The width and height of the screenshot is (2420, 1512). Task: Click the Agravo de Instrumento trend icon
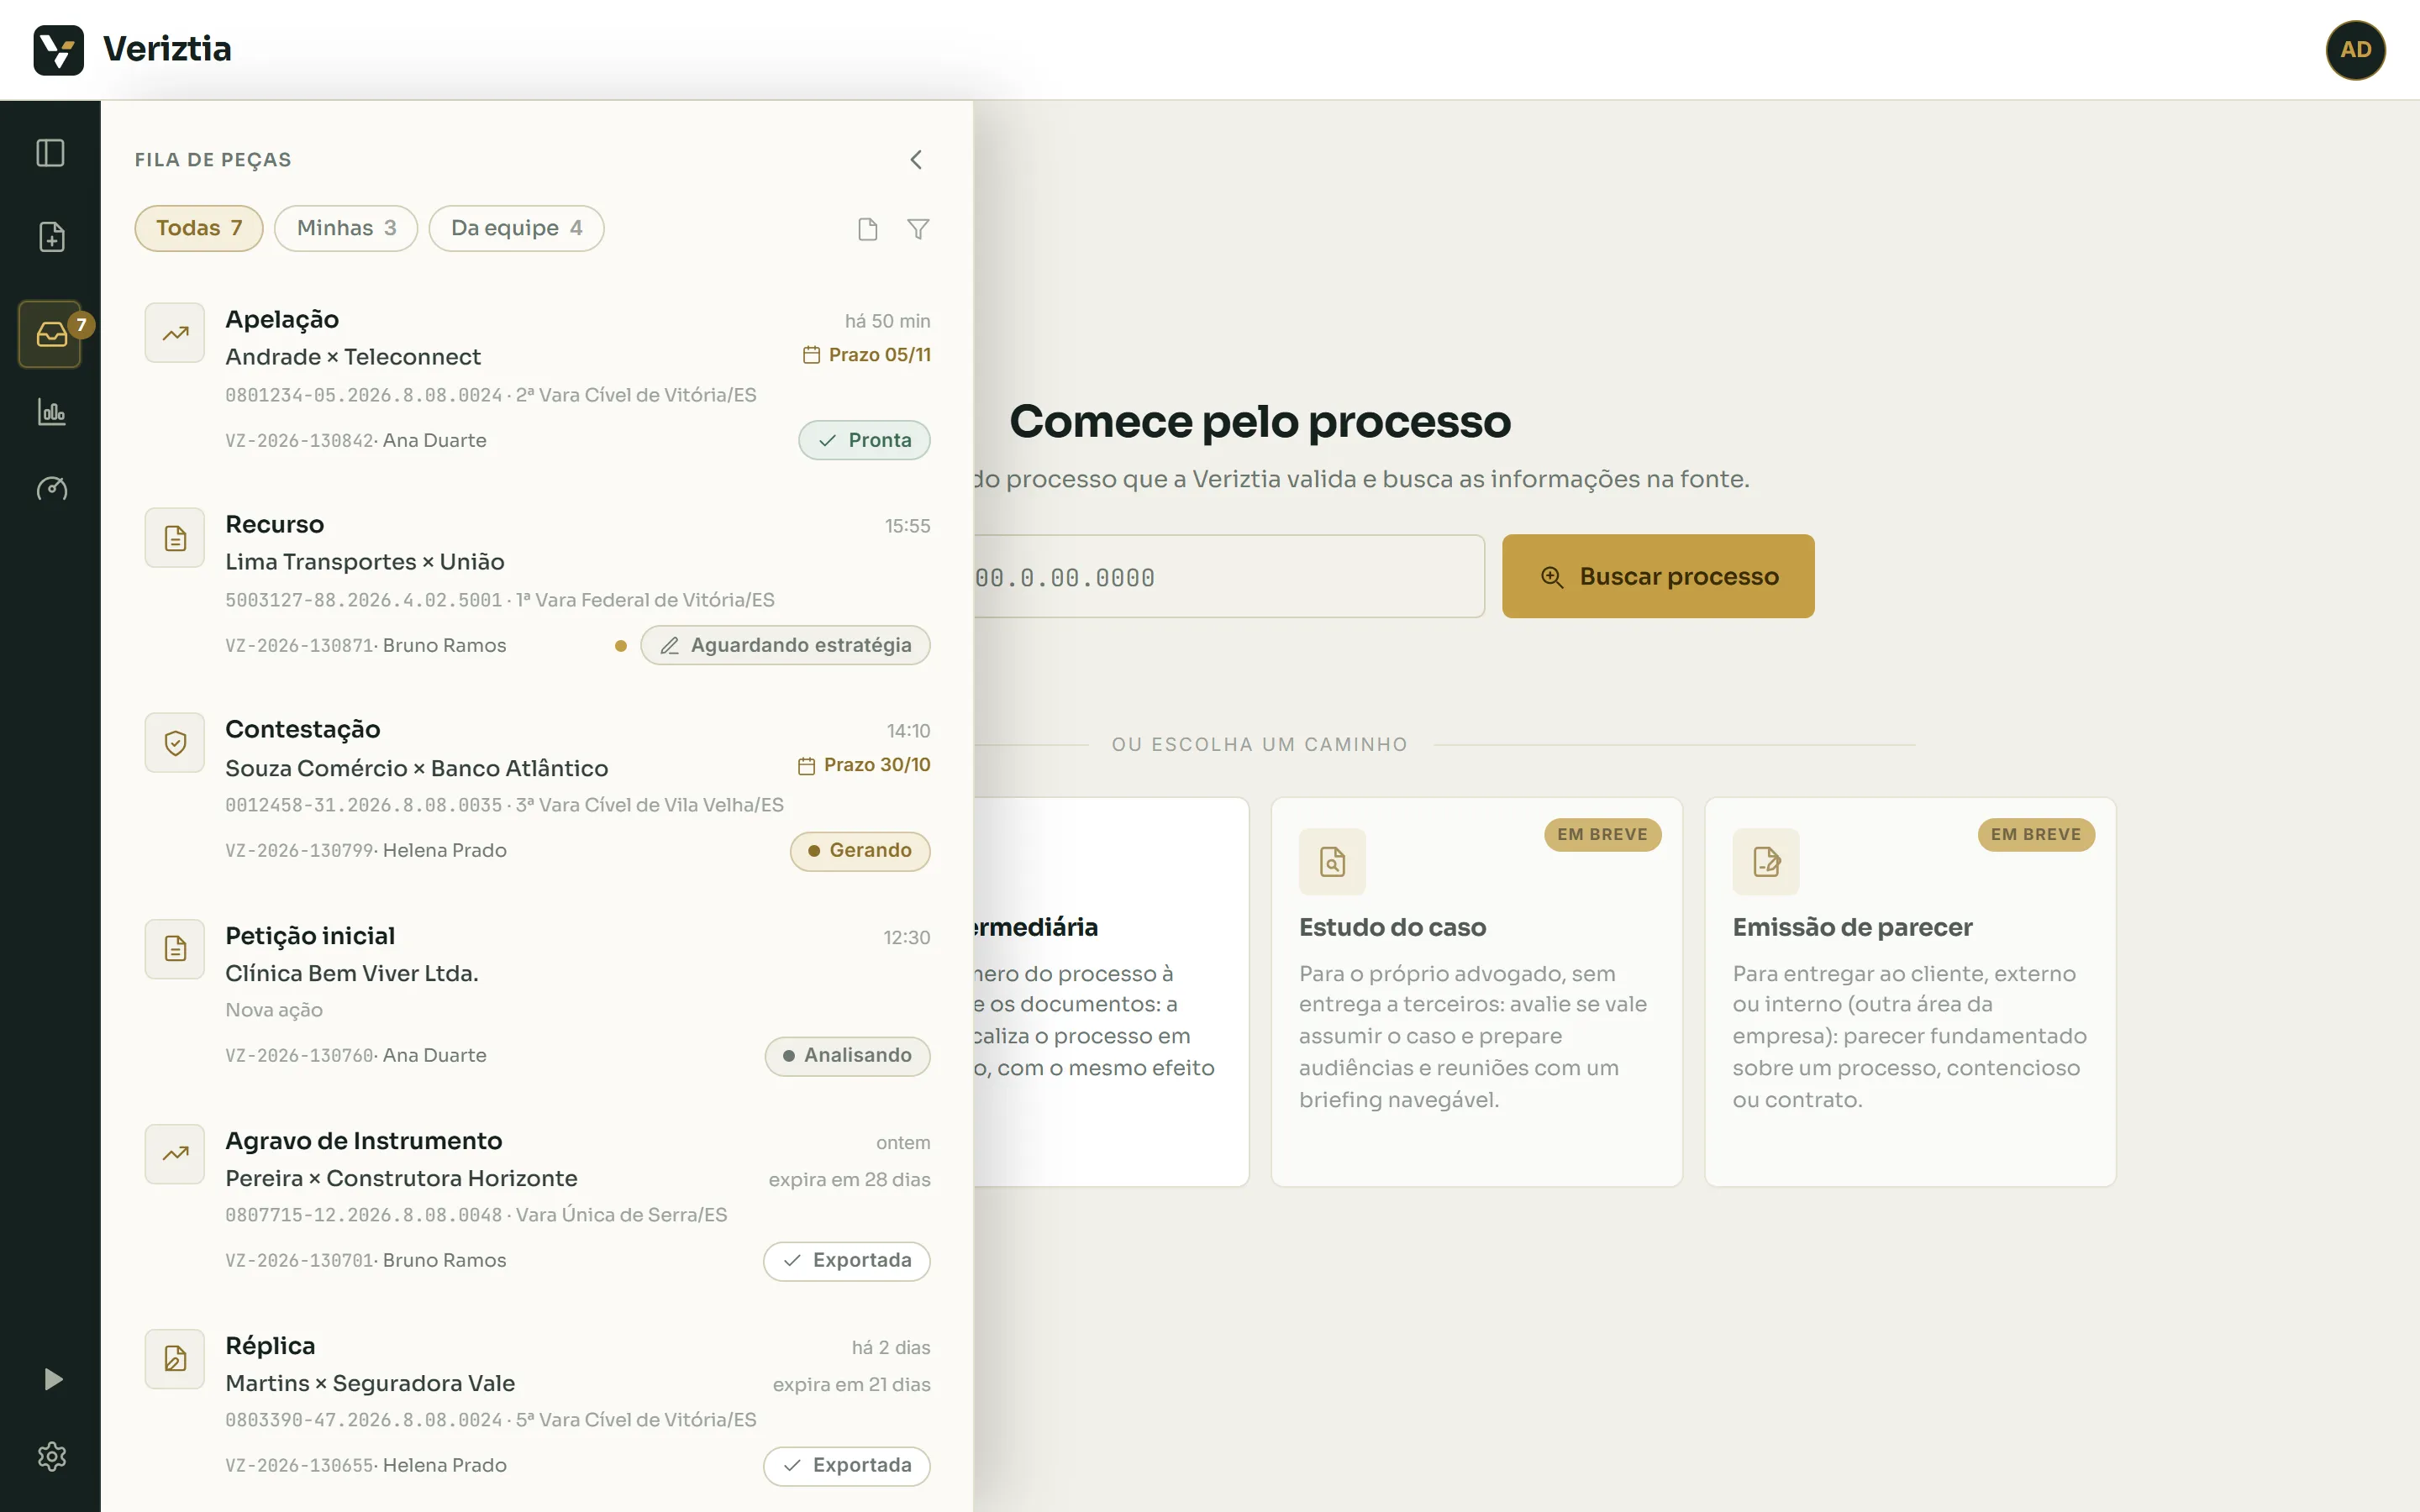point(175,1154)
